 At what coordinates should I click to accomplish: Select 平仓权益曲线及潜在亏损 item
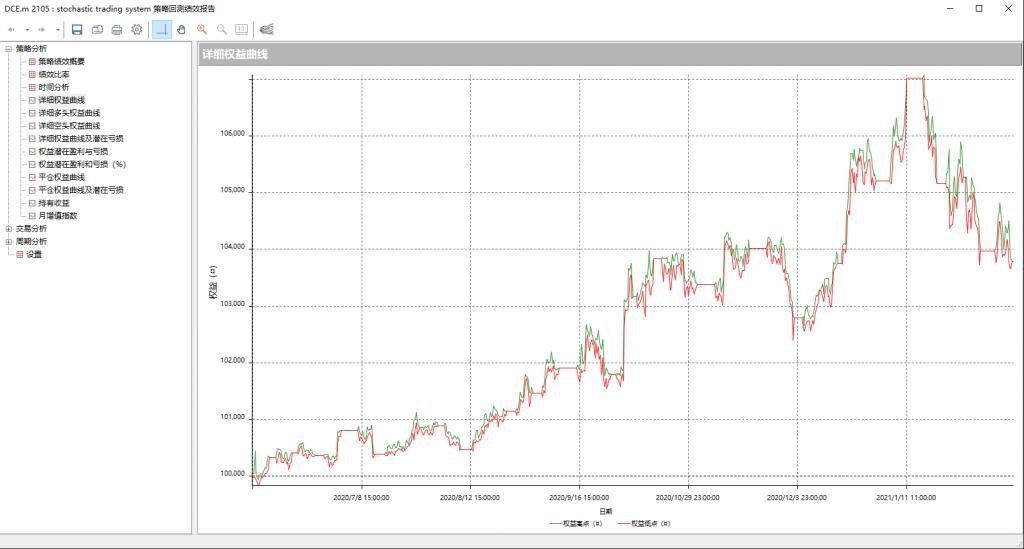coord(81,190)
